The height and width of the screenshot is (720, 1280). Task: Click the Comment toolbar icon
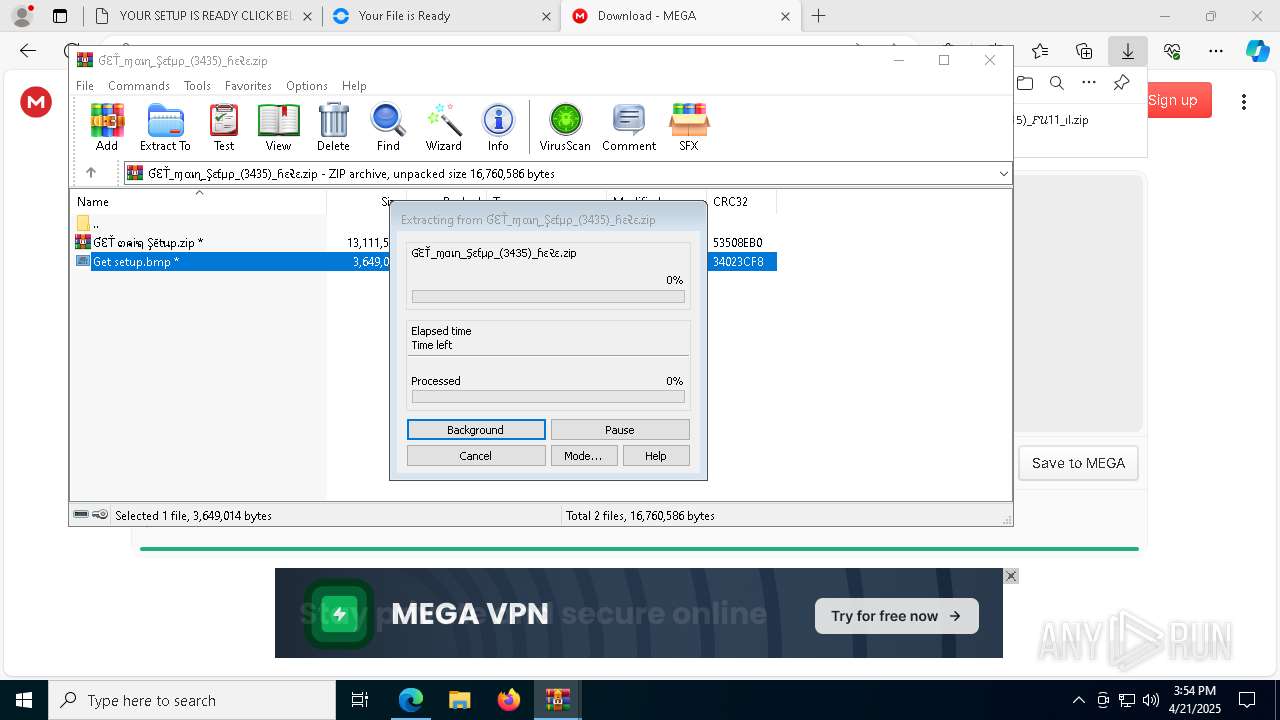[629, 127]
